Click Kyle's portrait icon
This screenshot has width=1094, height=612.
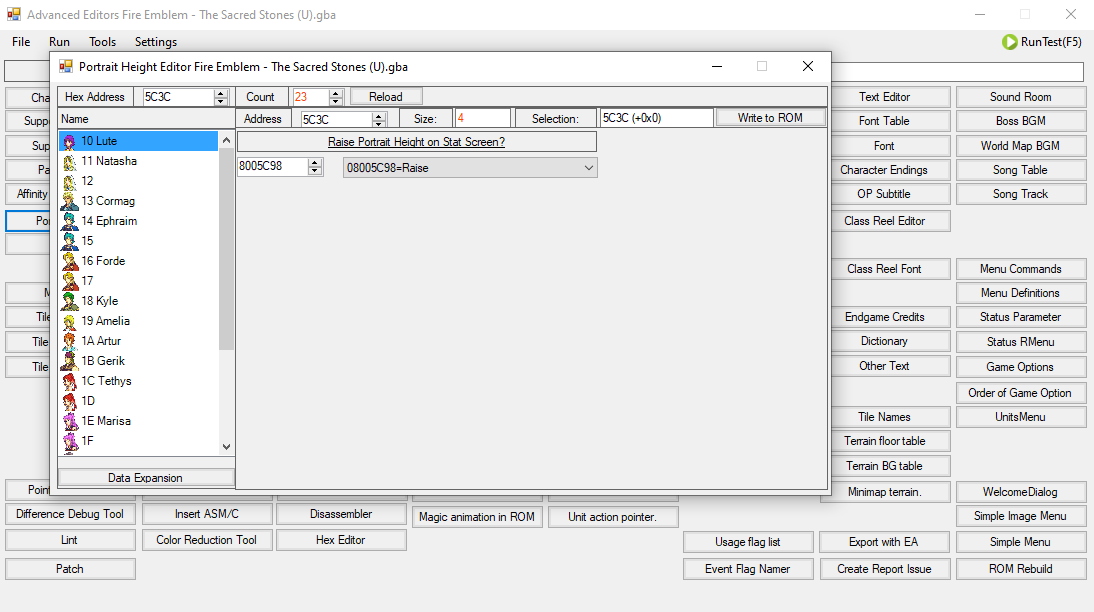69,301
